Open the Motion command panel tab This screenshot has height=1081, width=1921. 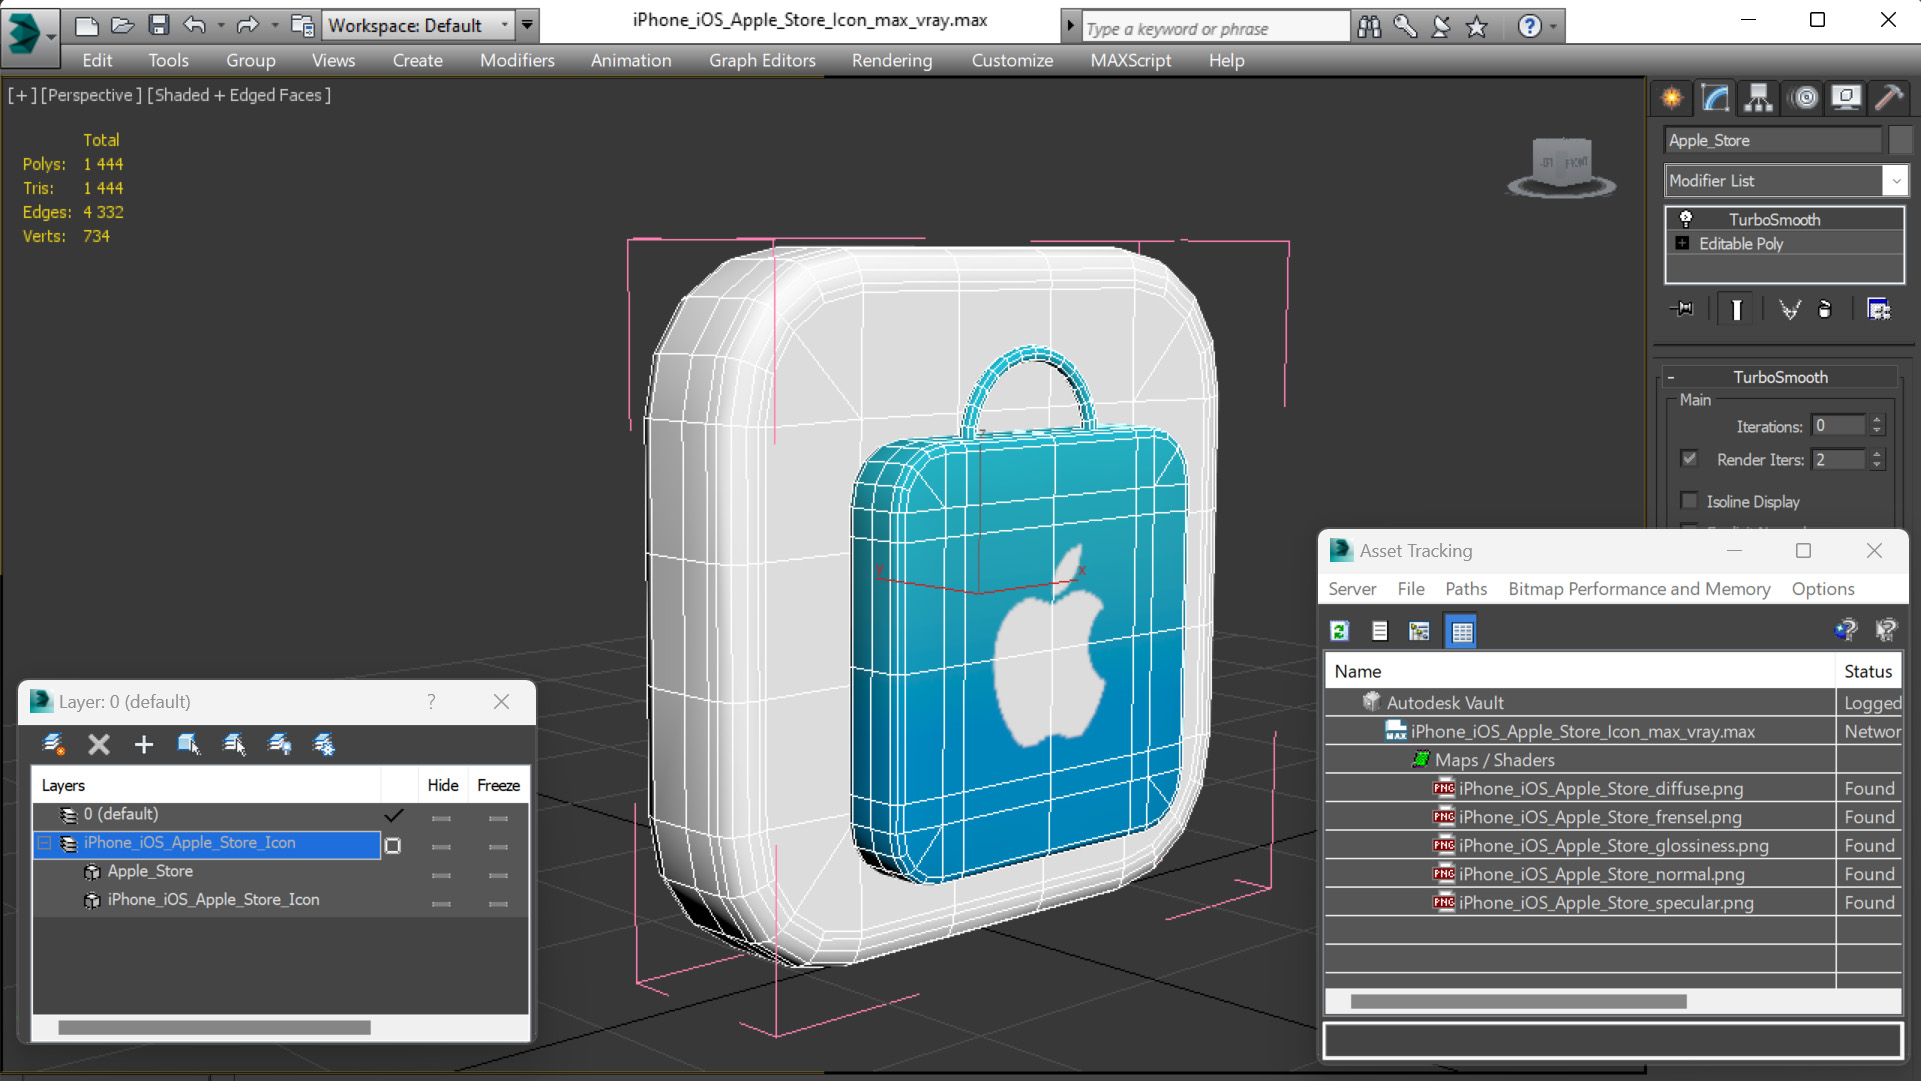coord(1805,97)
